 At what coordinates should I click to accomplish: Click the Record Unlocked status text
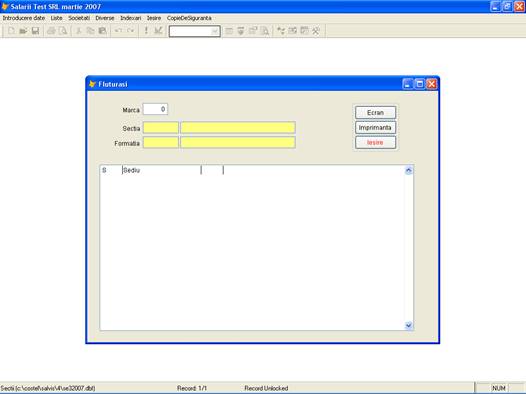click(x=266, y=388)
